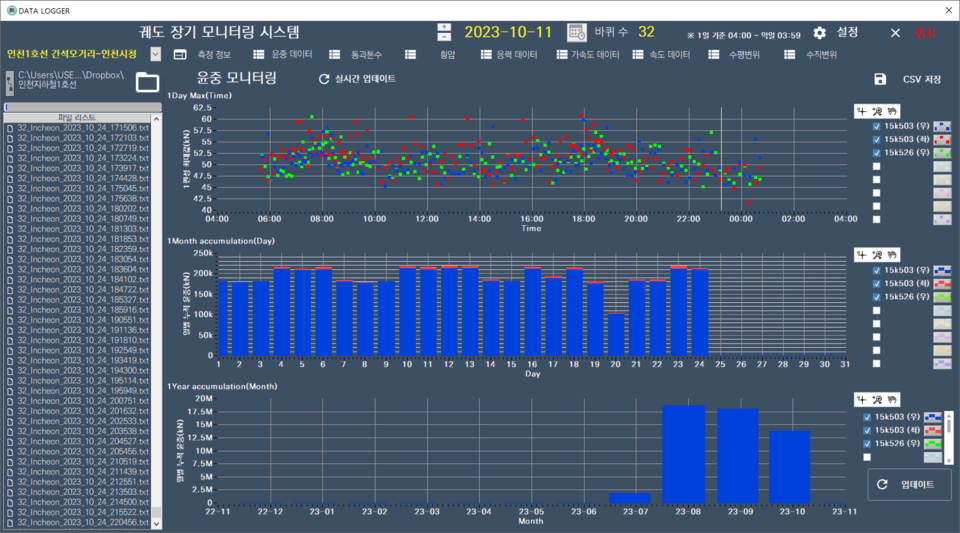Increment the date with the plus stepper
Screen dimensions: 960x533
[444, 28]
